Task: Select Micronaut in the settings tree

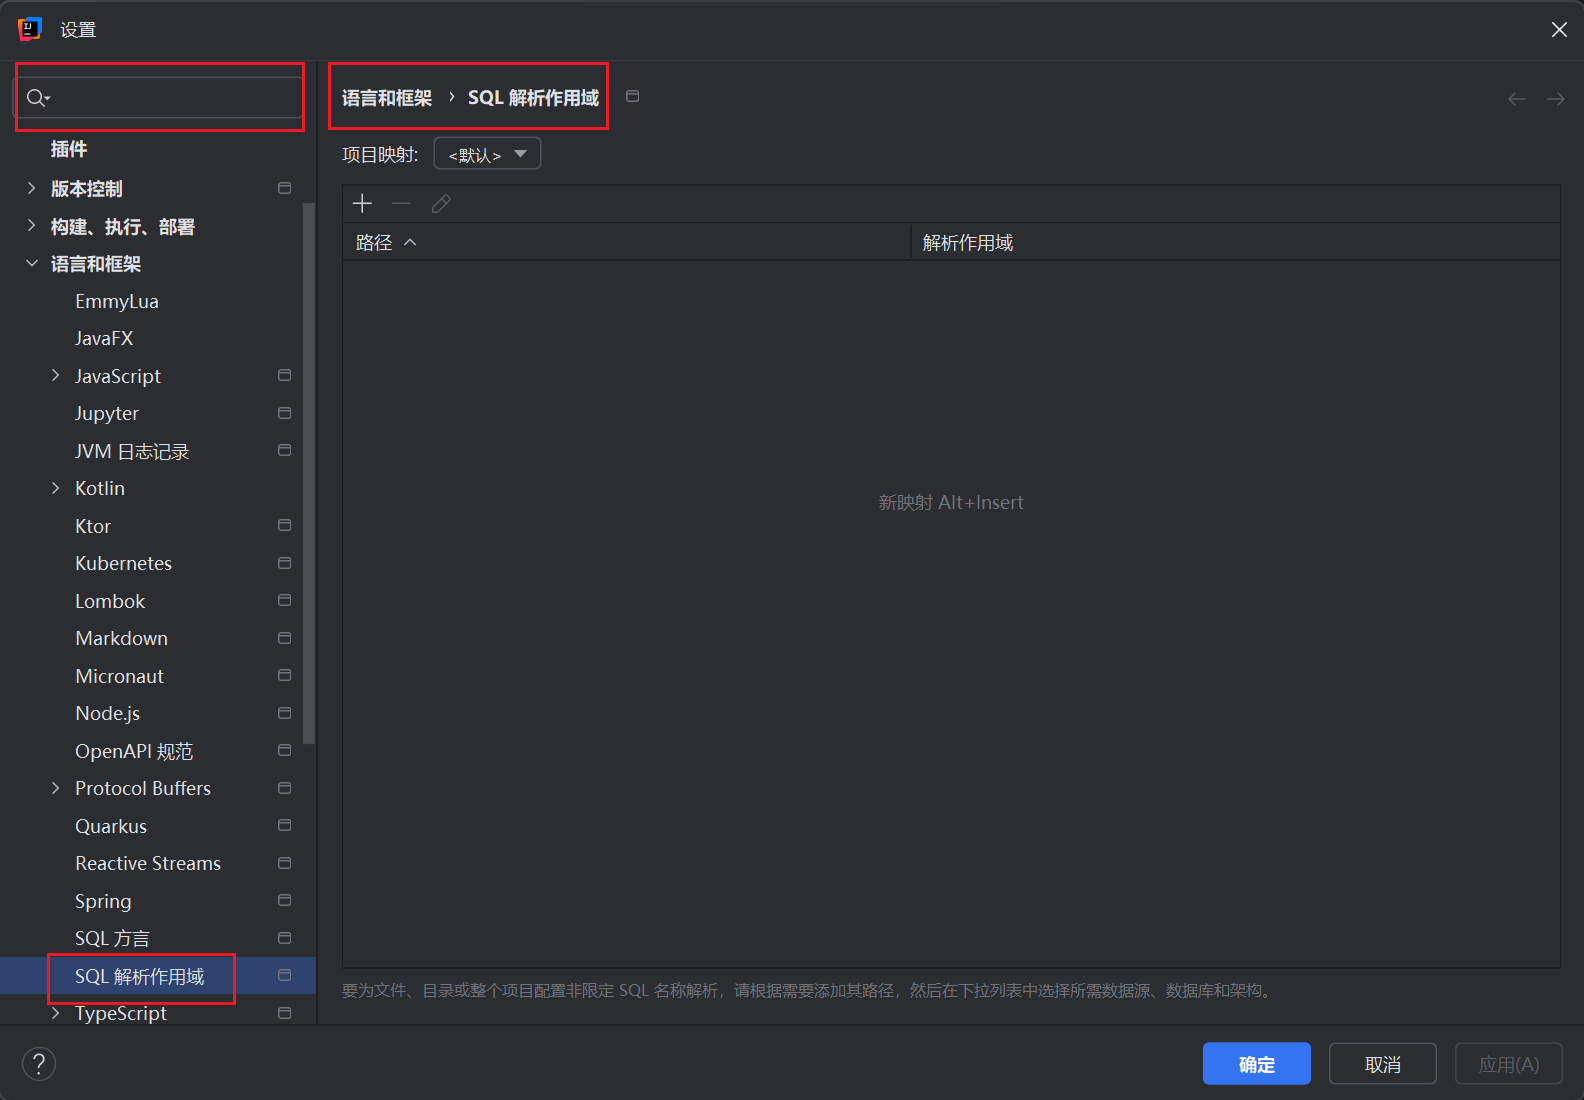Action: [x=120, y=676]
